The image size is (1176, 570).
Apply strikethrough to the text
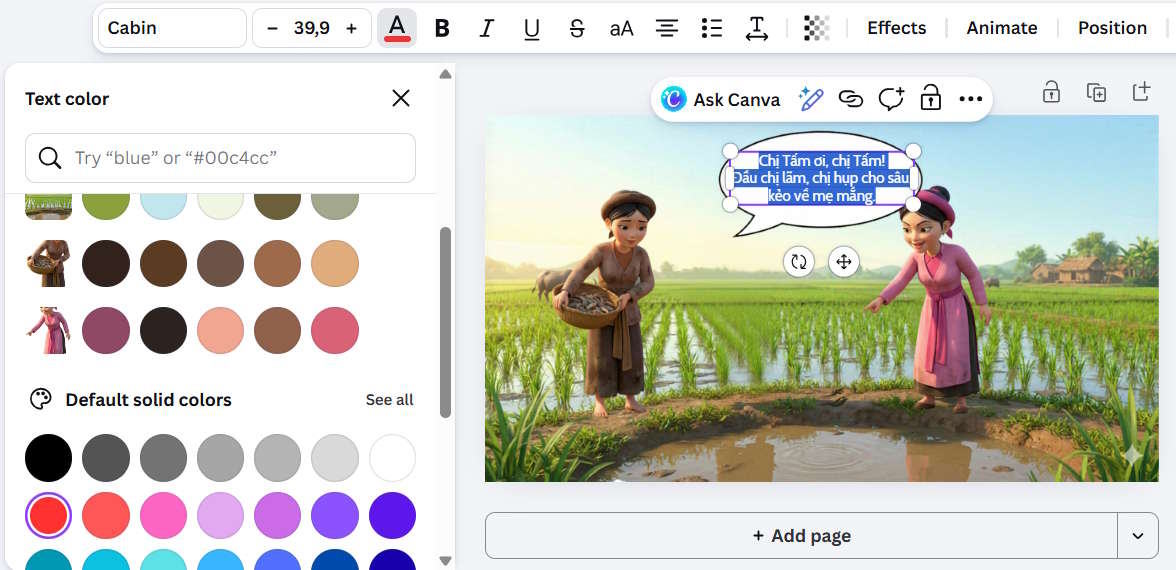[577, 28]
